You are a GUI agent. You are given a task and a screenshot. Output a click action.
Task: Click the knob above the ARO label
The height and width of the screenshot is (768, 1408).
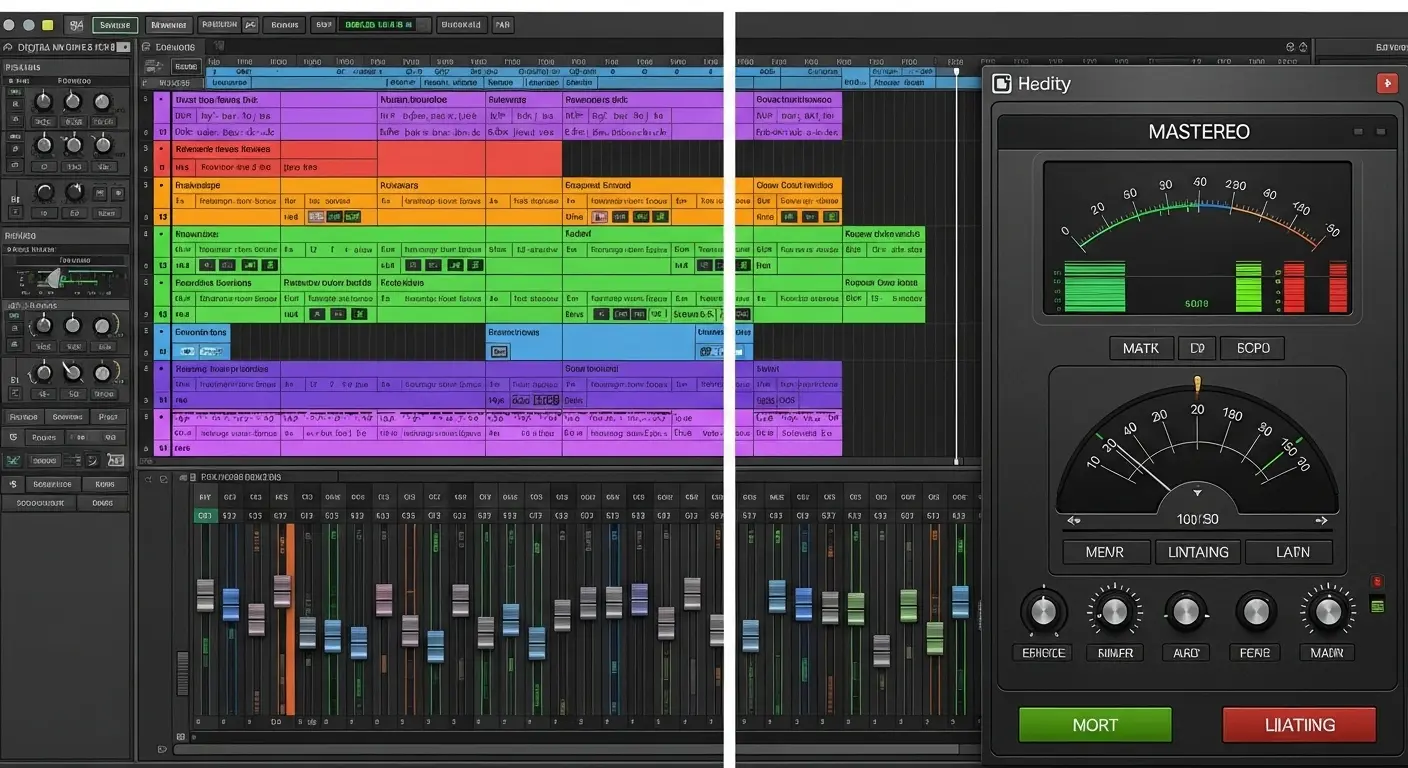(x=1186, y=610)
